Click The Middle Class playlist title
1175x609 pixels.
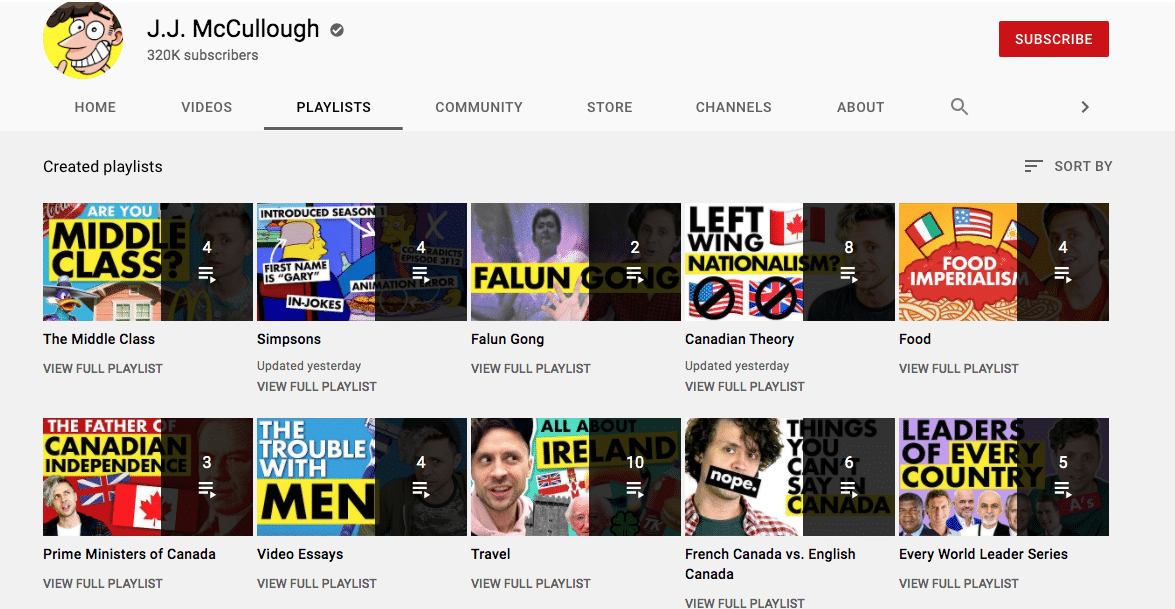pyautogui.click(x=99, y=339)
